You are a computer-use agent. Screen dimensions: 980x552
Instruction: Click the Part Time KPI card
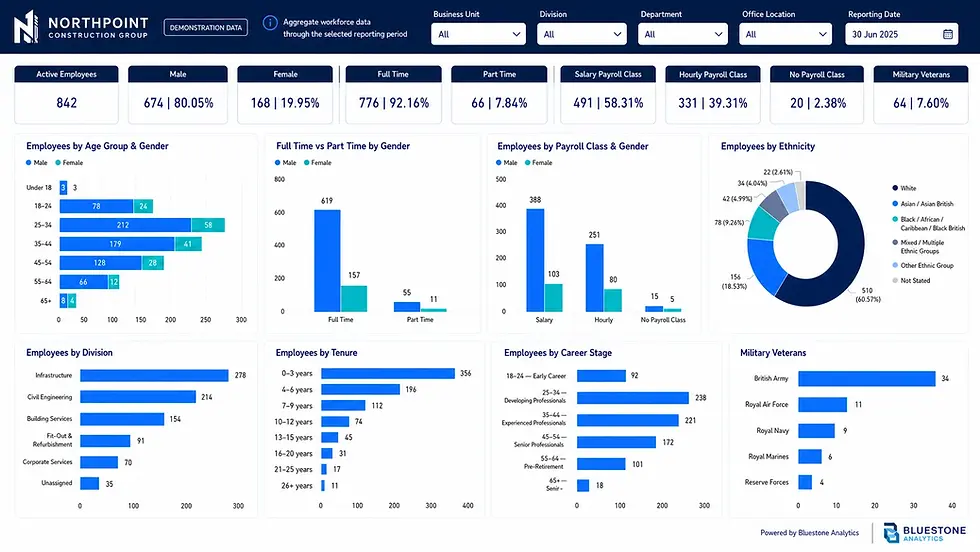click(x=499, y=94)
